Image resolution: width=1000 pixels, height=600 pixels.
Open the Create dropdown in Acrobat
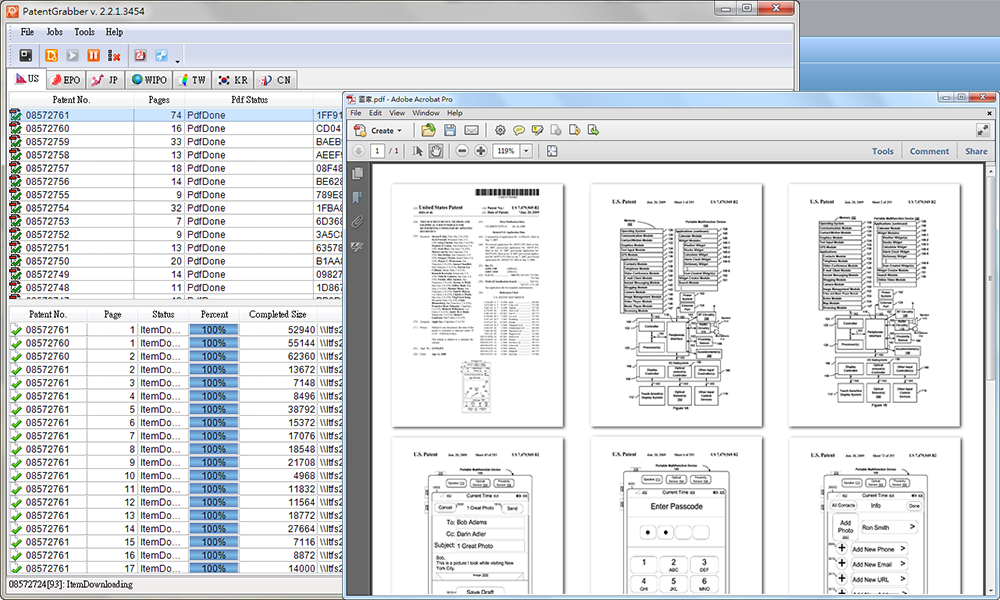click(x=379, y=130)
